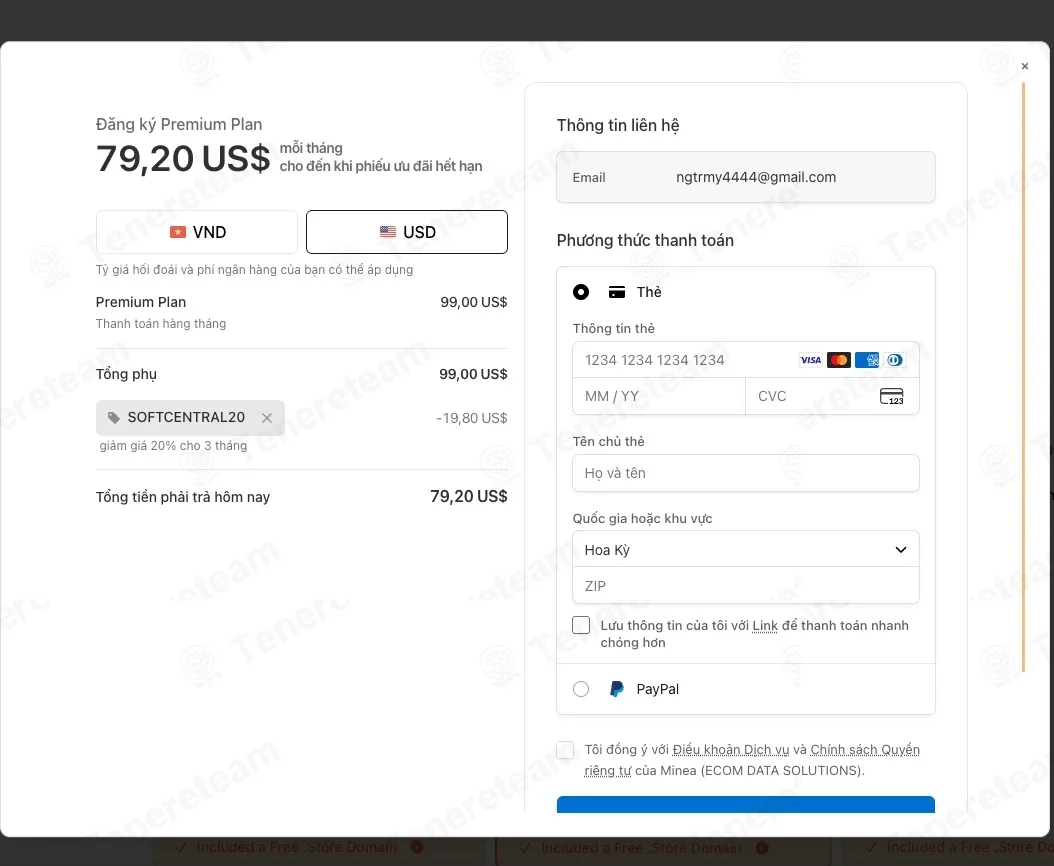This screenshot has width=1054, height=866.
Task: Click the 79,20 US$ total due amount
Action: click(469, 496)
